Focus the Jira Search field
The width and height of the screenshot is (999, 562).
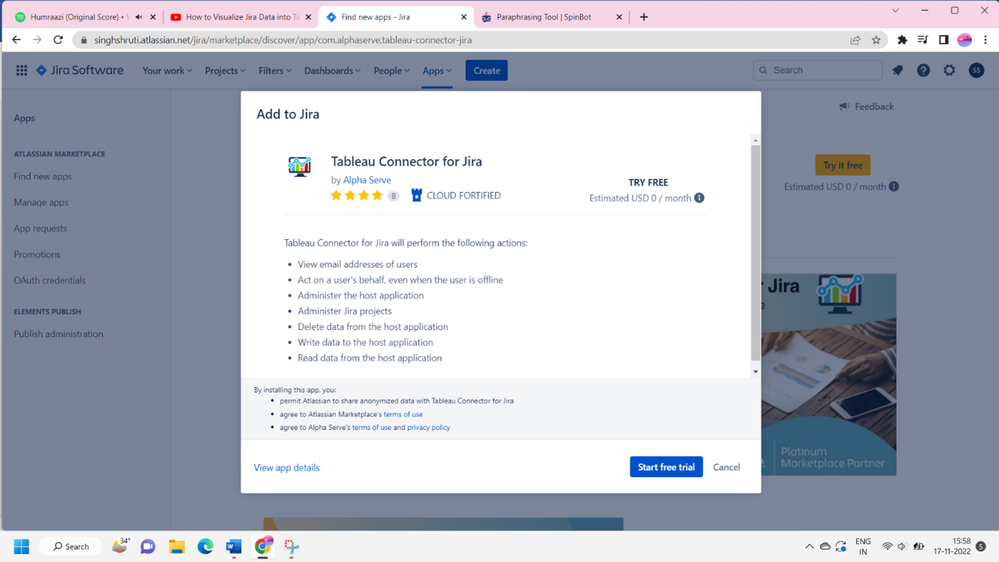pos(817,70)
